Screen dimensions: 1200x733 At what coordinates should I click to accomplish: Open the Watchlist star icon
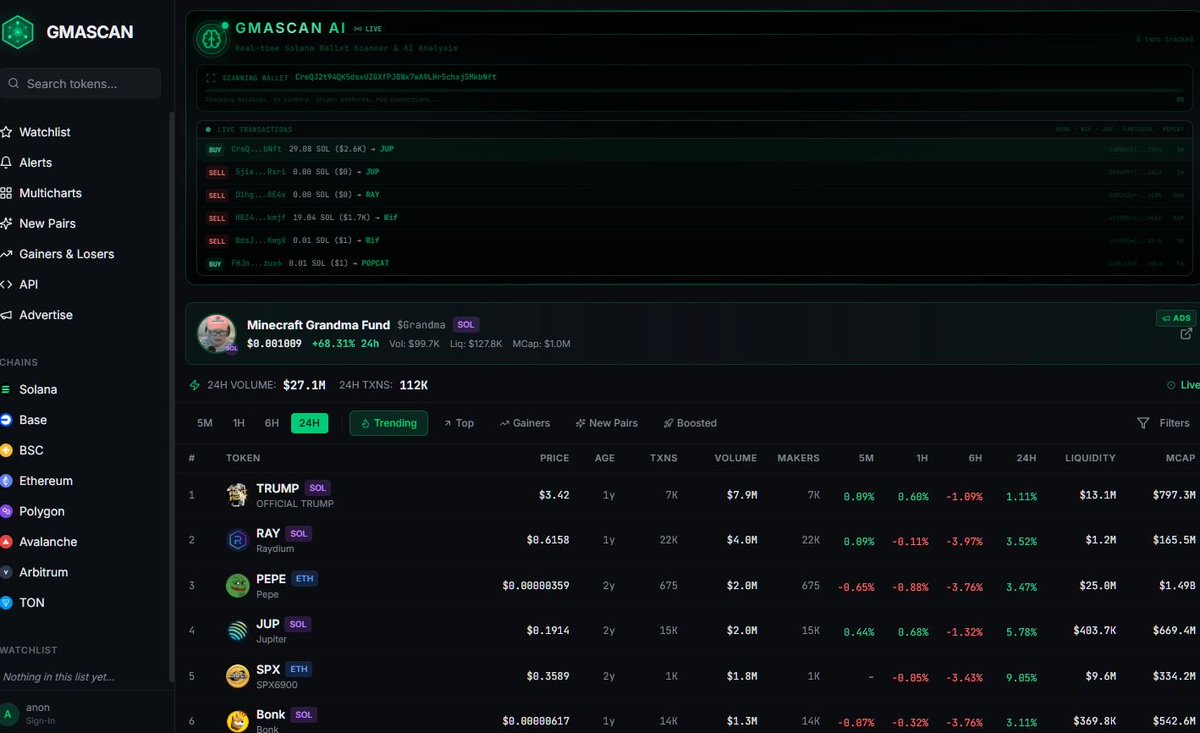(x=6, y=132)
